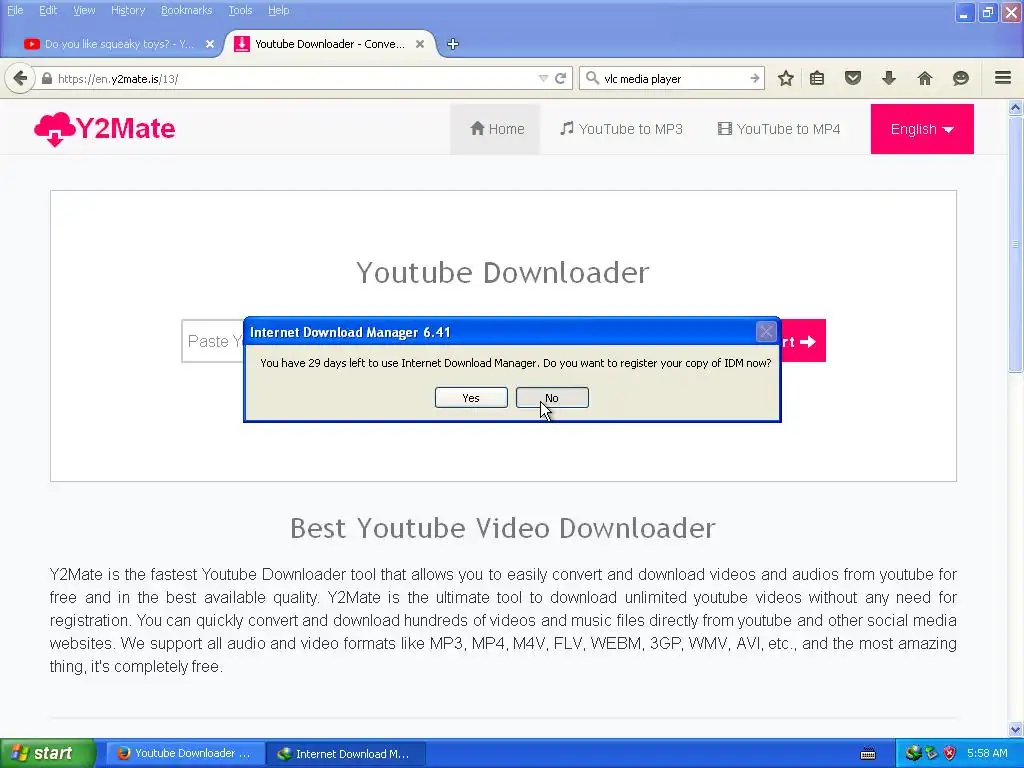Expand the English language dropdown
Image resolution: width=1024 pixels, height=768 pixels.
click(921, 129)
